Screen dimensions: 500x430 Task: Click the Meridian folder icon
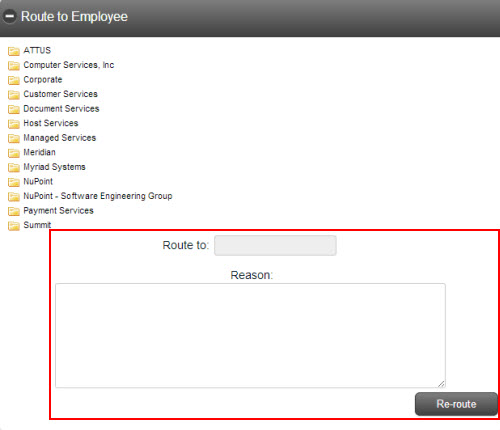click(x=14, y=153)
